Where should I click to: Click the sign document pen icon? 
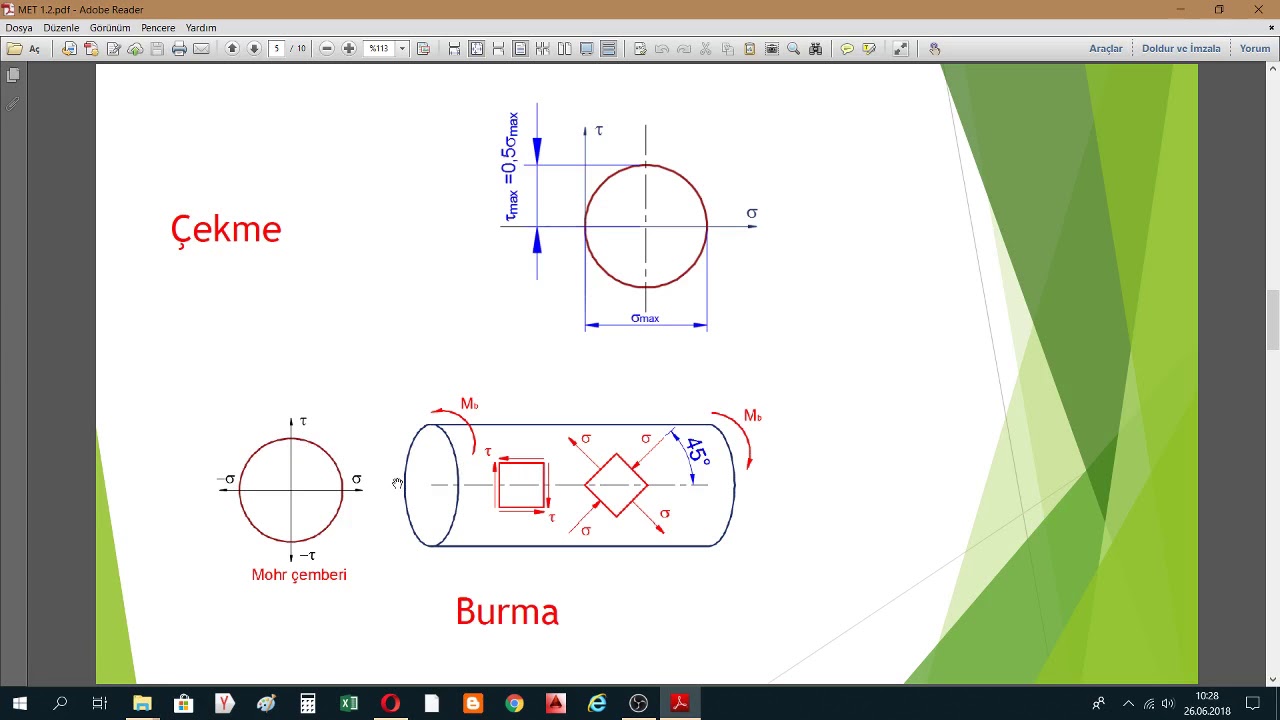click(113, 48)
